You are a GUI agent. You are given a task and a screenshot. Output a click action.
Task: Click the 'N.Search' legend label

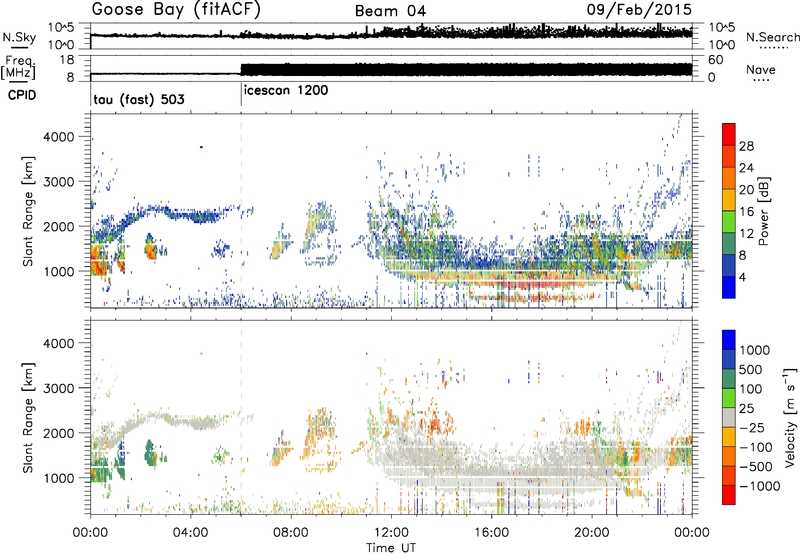pos(773,37)
